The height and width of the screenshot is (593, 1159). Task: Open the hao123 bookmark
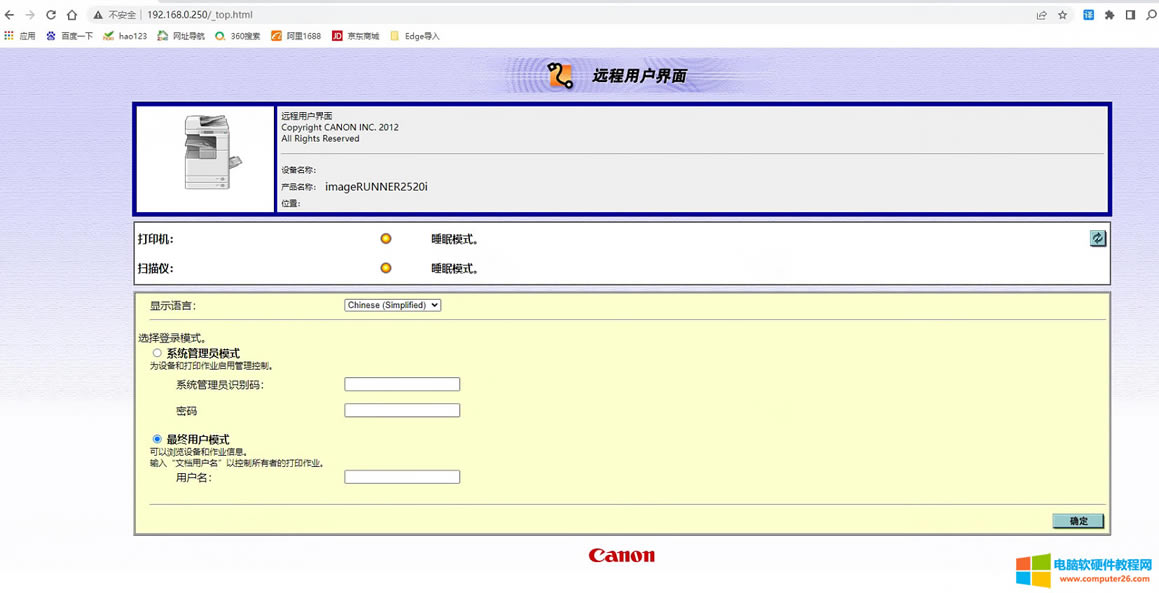tap(125, 36)
